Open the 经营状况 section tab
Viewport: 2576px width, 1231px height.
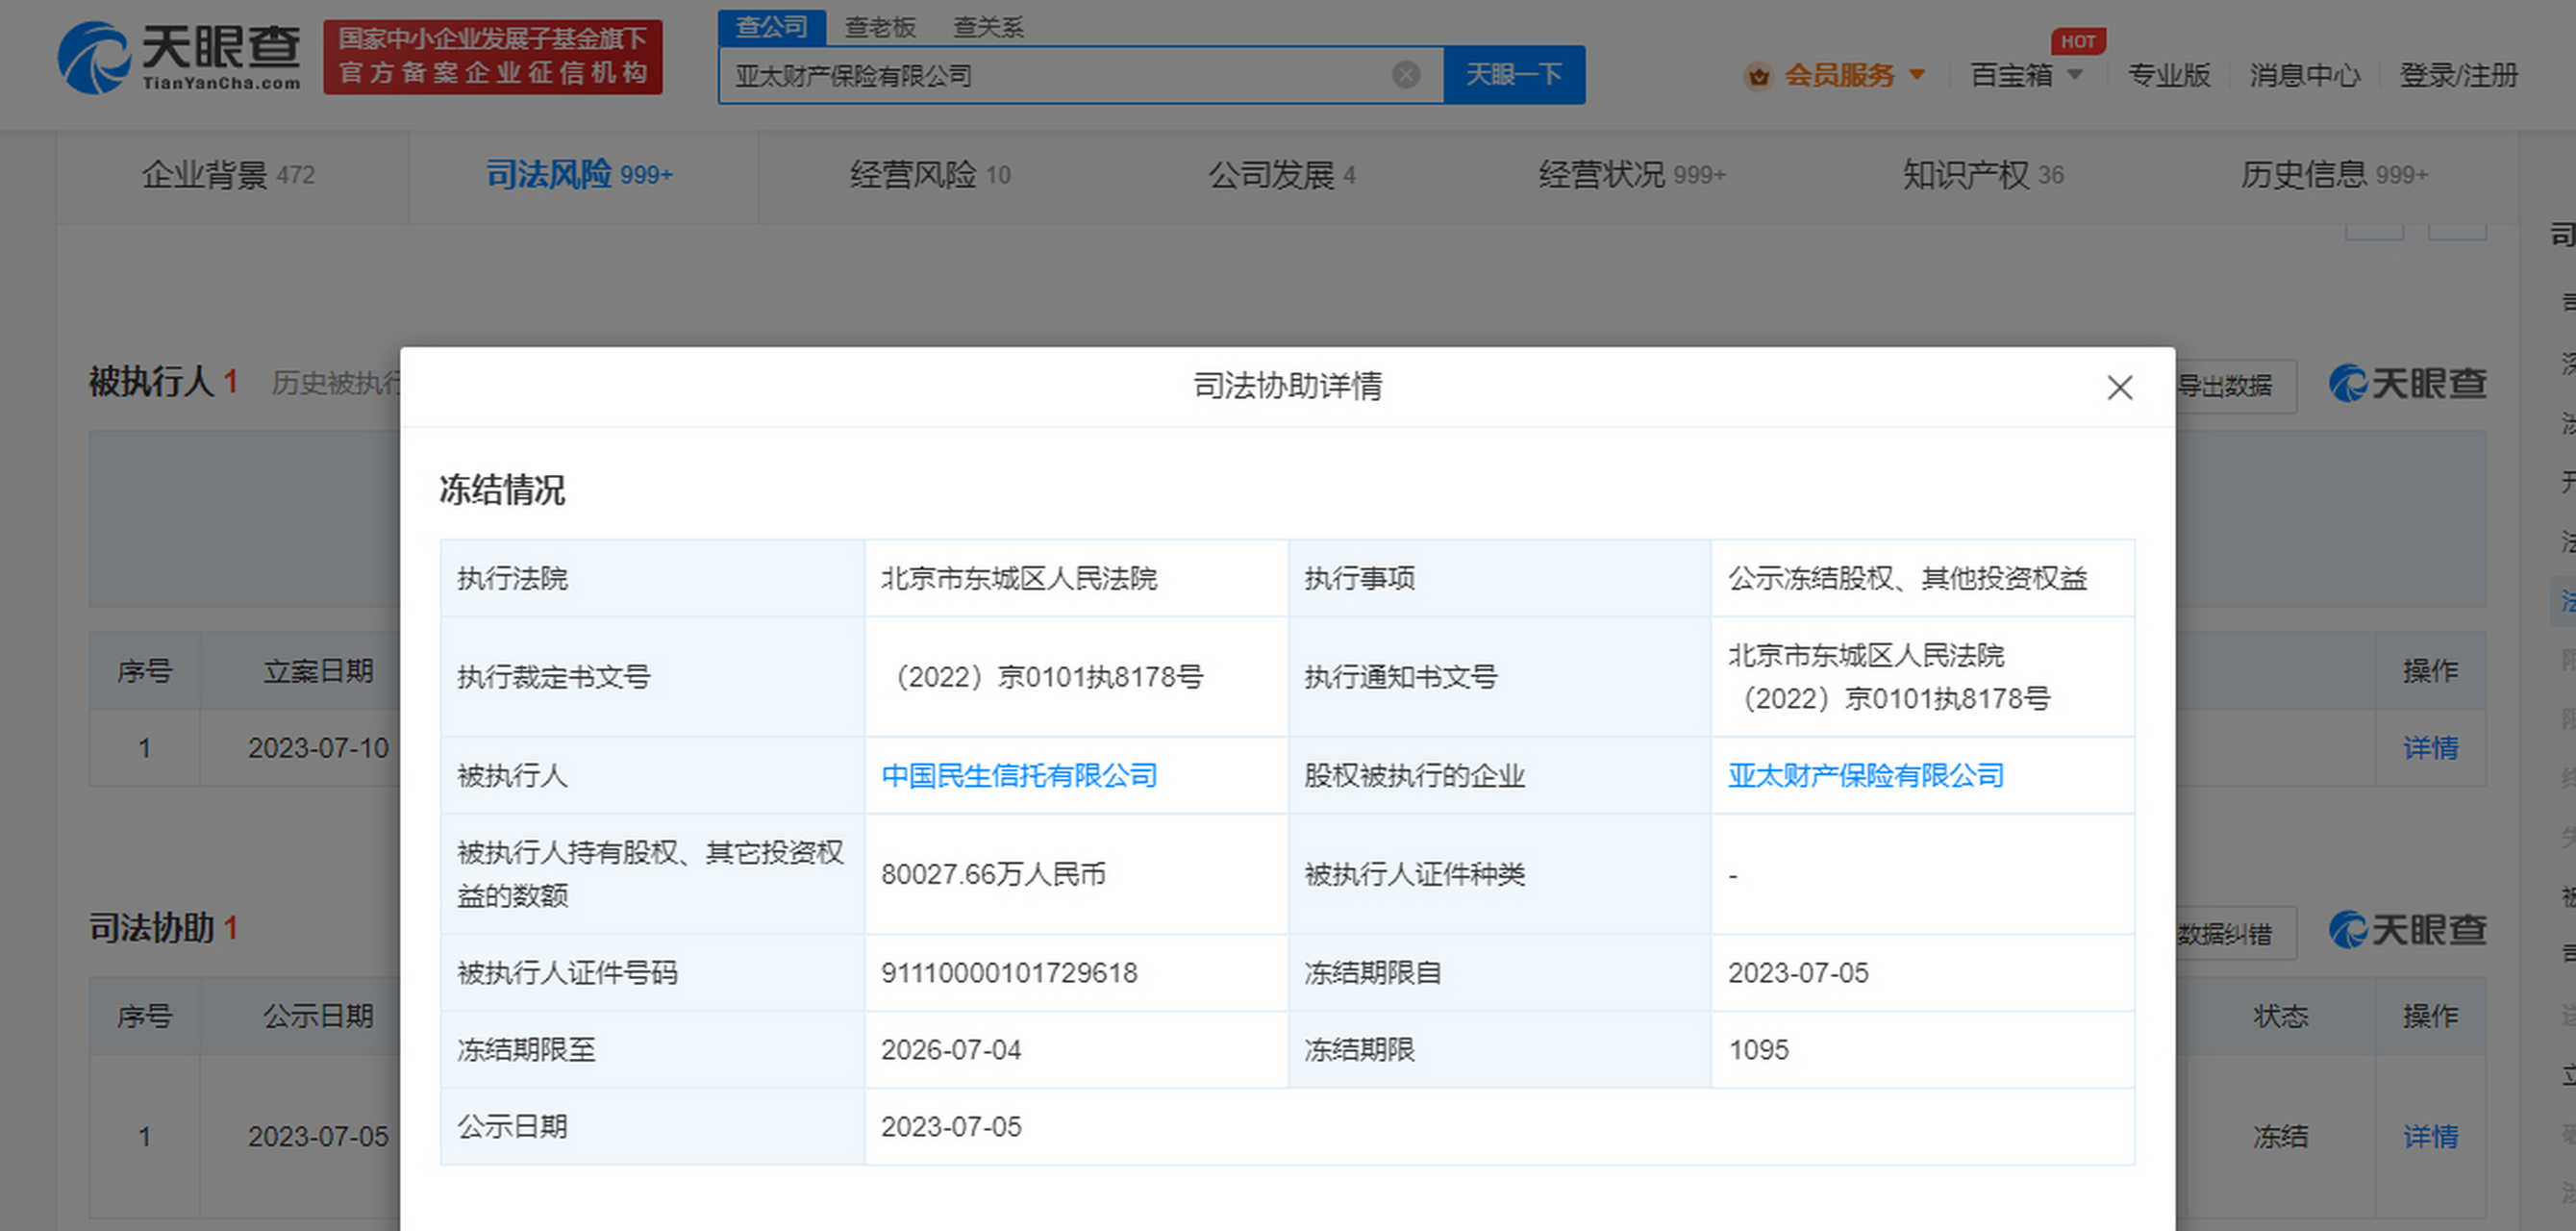[1632, 175]
